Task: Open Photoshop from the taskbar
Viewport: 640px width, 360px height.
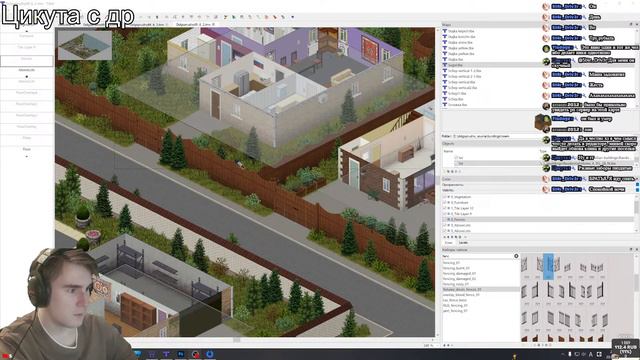Action: click(181, 354)
